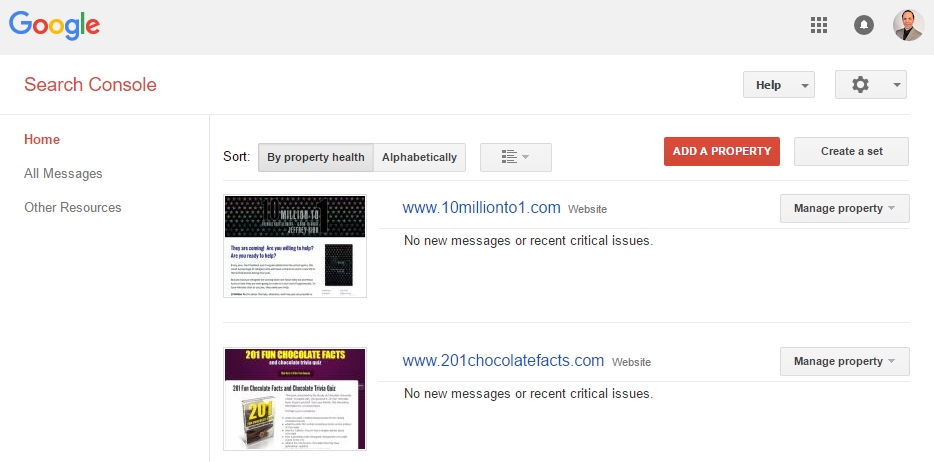Open the Google apps grid icon

(819, 25)
